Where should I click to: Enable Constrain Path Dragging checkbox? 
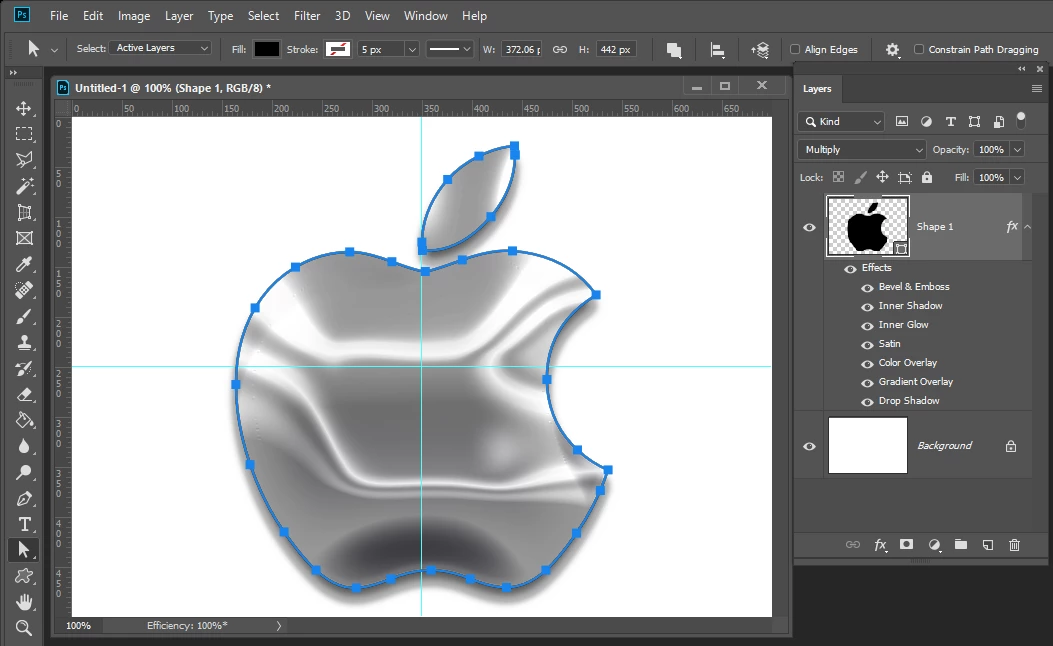tap(919, 49)
